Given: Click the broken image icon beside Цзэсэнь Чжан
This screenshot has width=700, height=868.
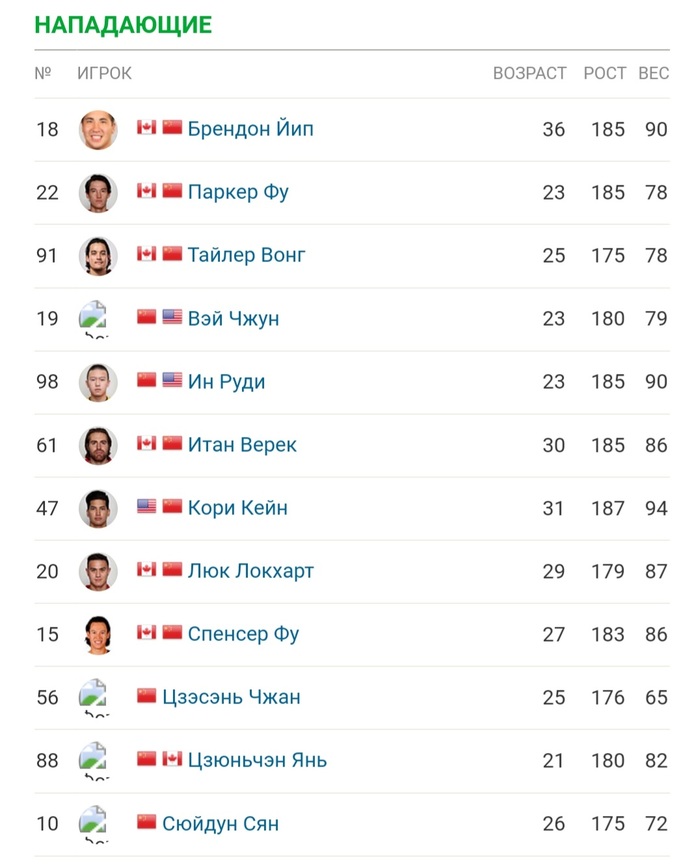Looking at the screenshot, I should click(x=94, y=697).
